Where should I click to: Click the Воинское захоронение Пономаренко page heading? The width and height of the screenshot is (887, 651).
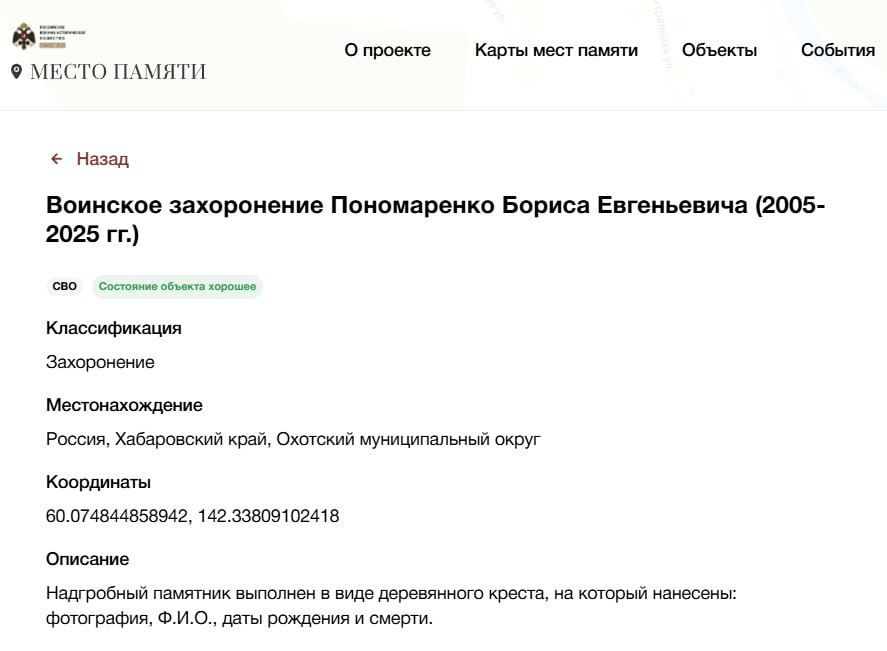coord(435,221)
